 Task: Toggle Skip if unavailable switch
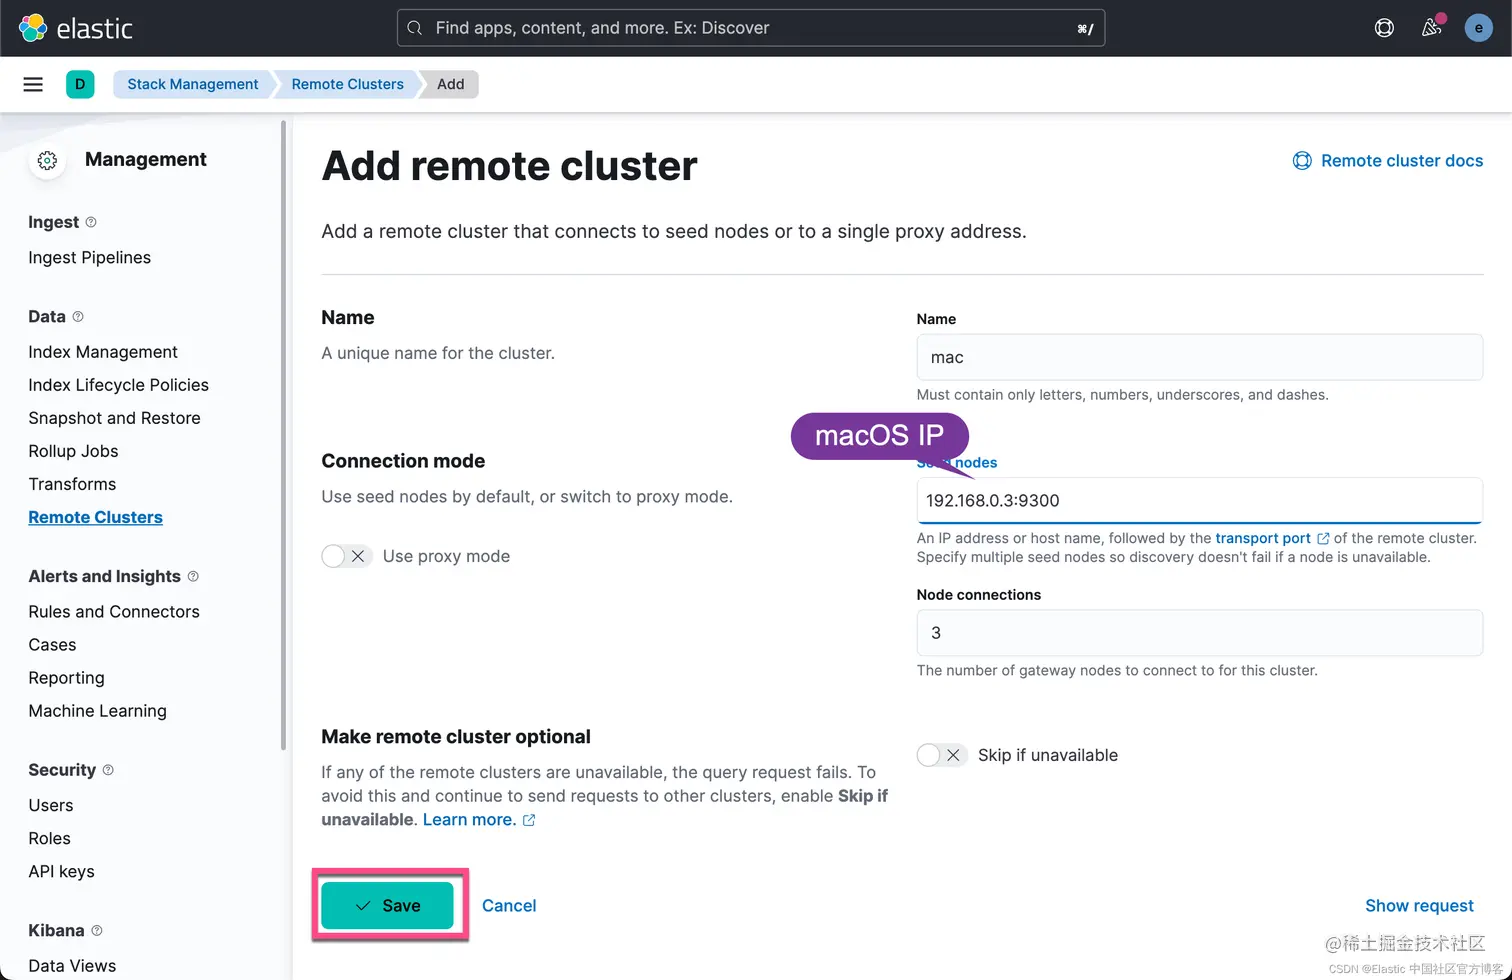(942, 755)
